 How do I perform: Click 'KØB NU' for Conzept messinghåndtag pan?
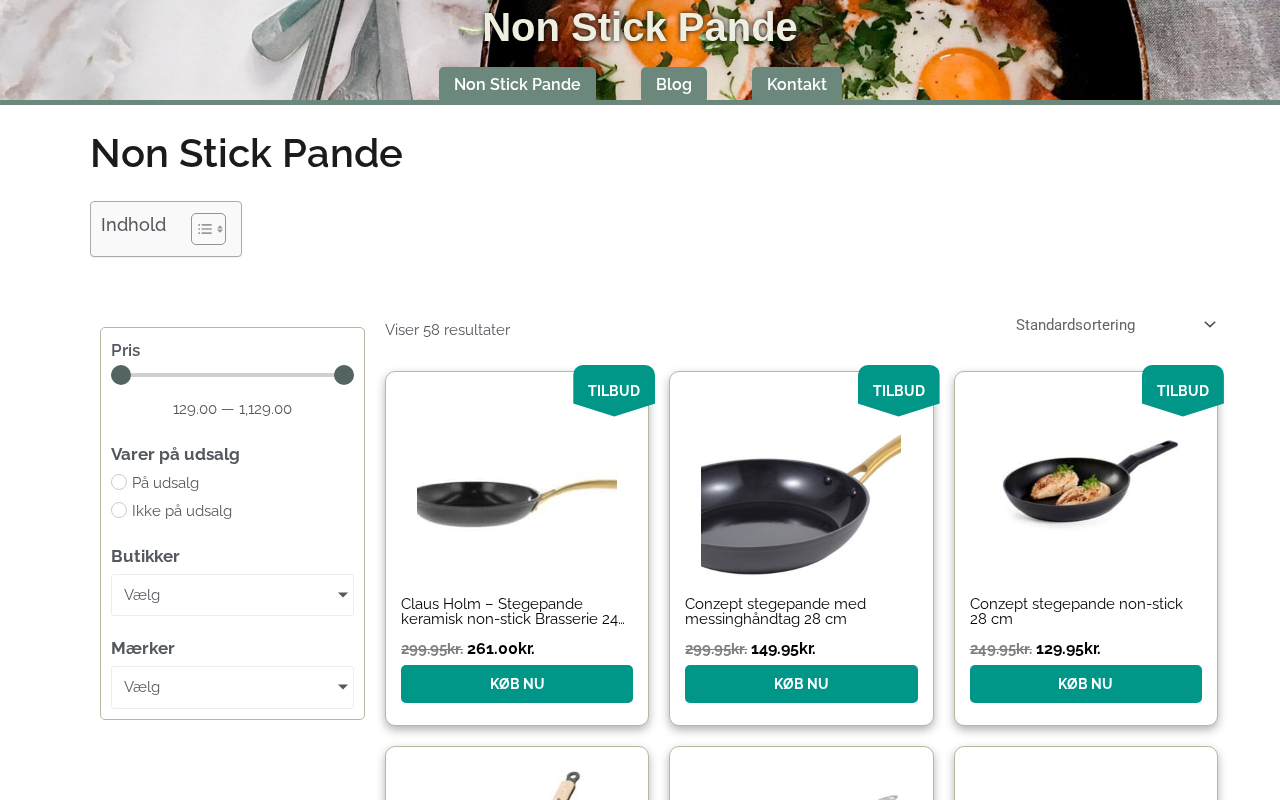point(801,684)
